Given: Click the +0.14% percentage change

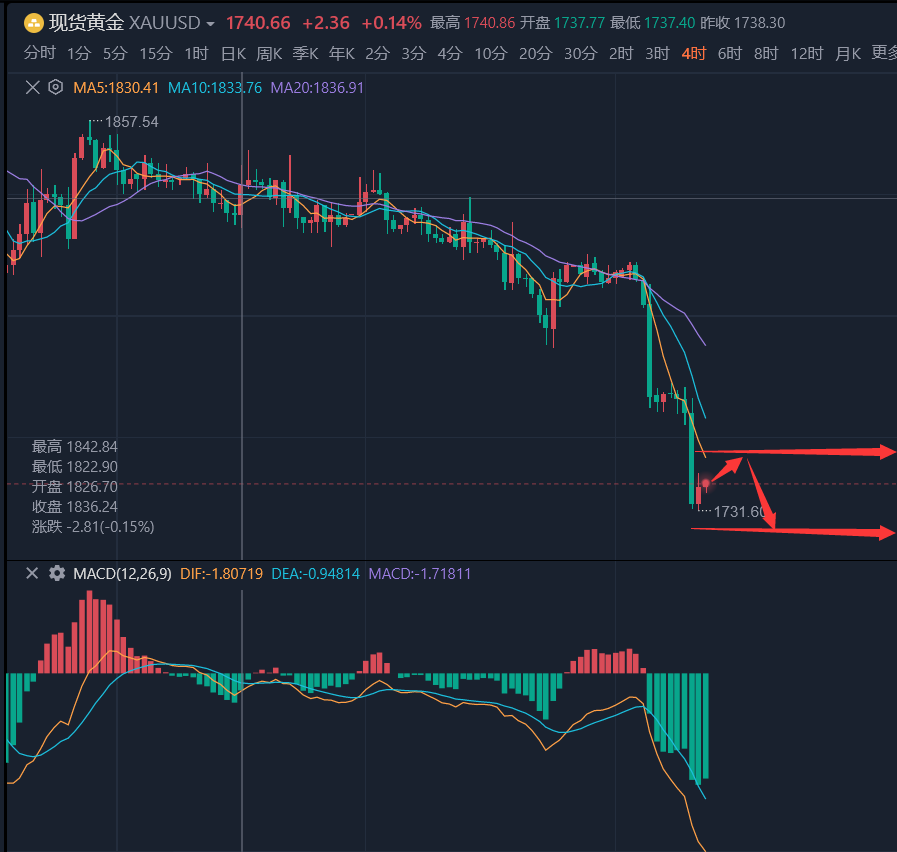Looking at the screenshot, I should pyautogui.click(x=392, y=23).
